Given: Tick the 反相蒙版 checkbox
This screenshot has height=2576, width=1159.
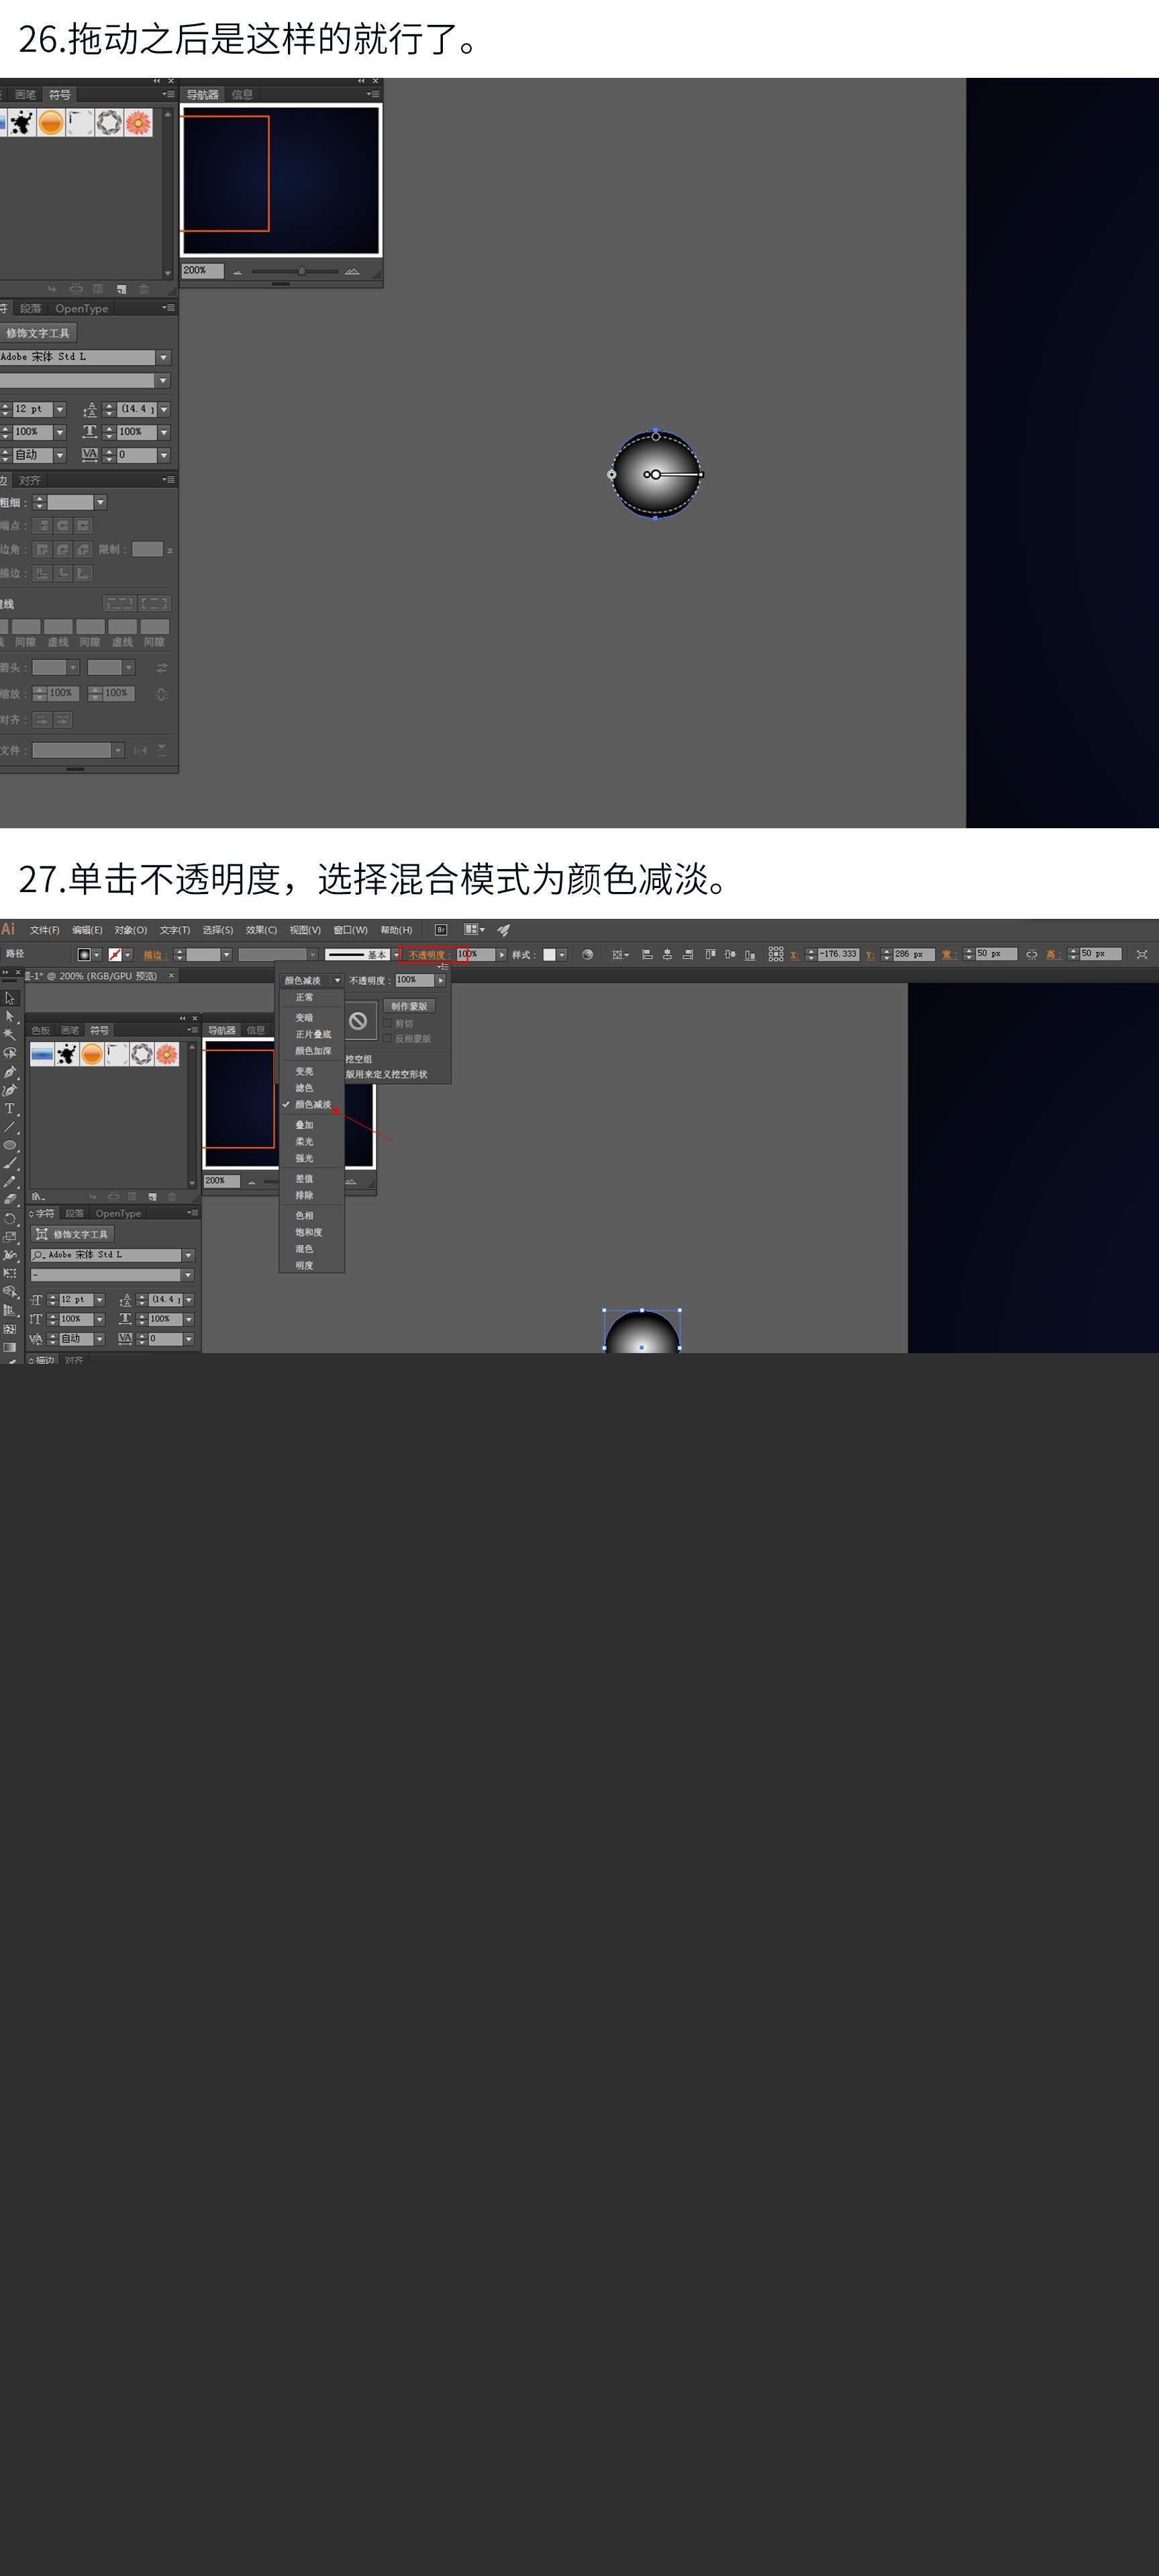Looking at the screenshot, I should pyautogui.click(x=388, y=1039).
